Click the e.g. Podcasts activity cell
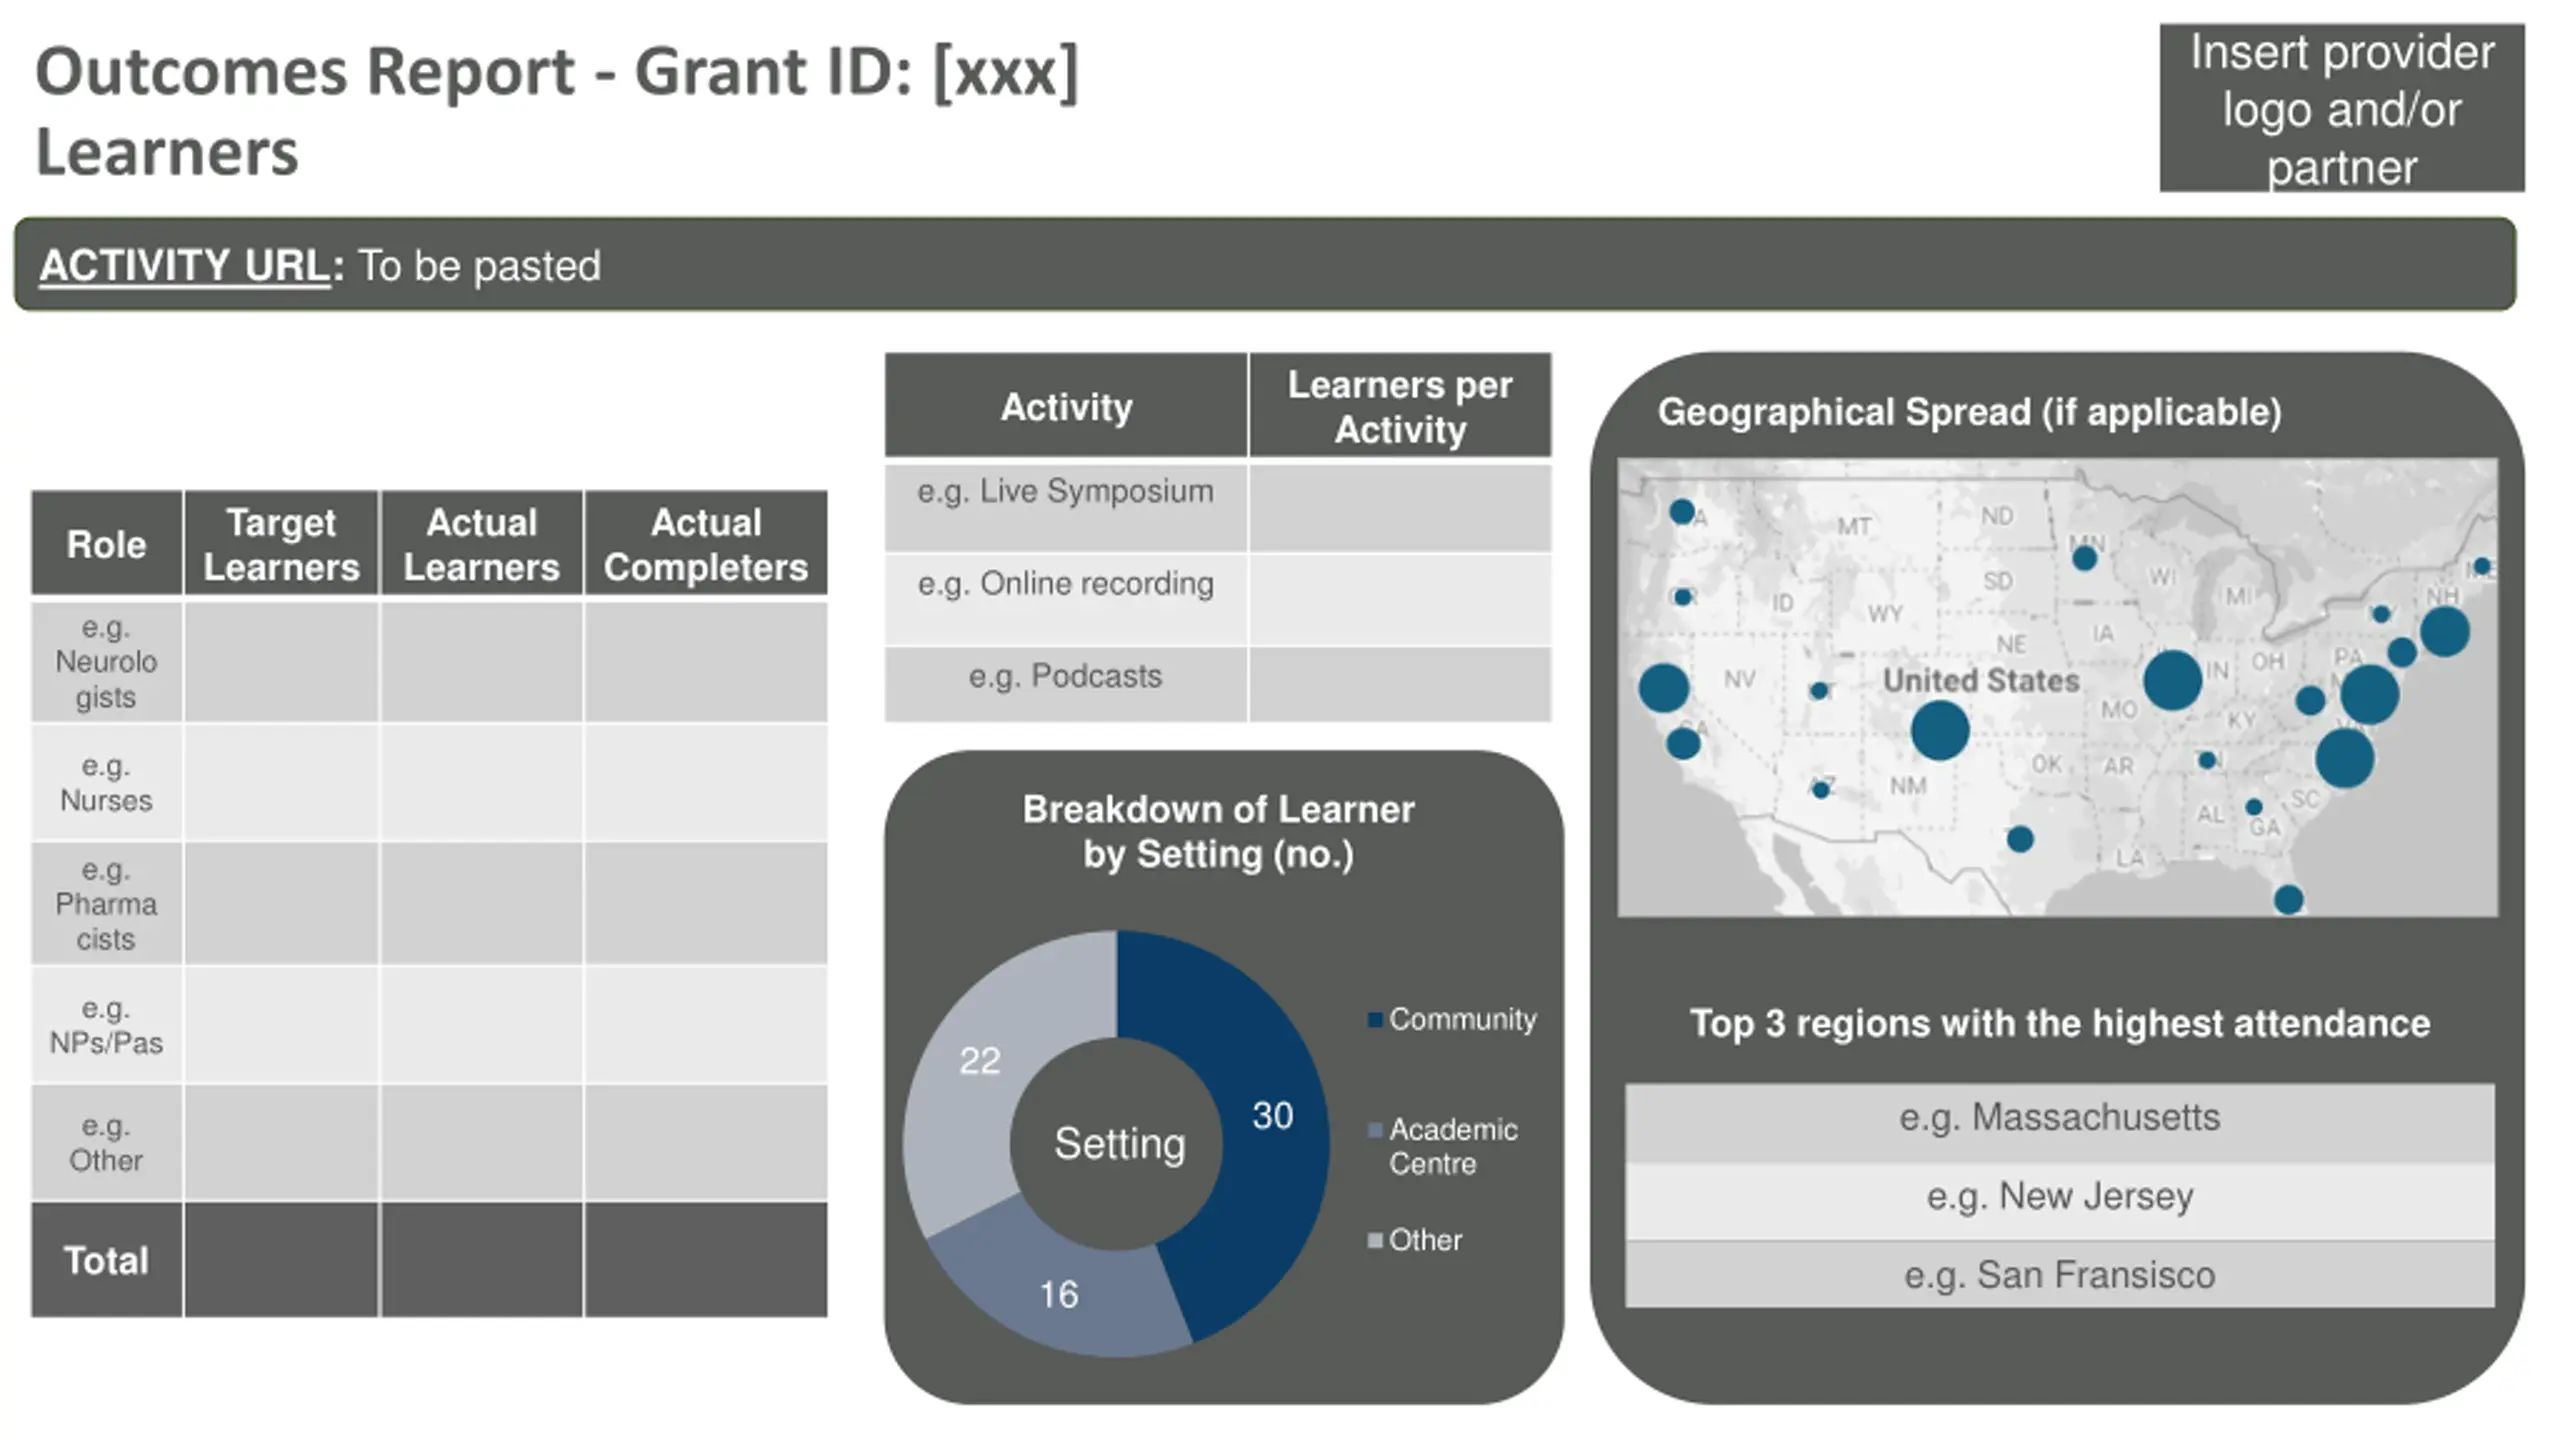 1065,678
